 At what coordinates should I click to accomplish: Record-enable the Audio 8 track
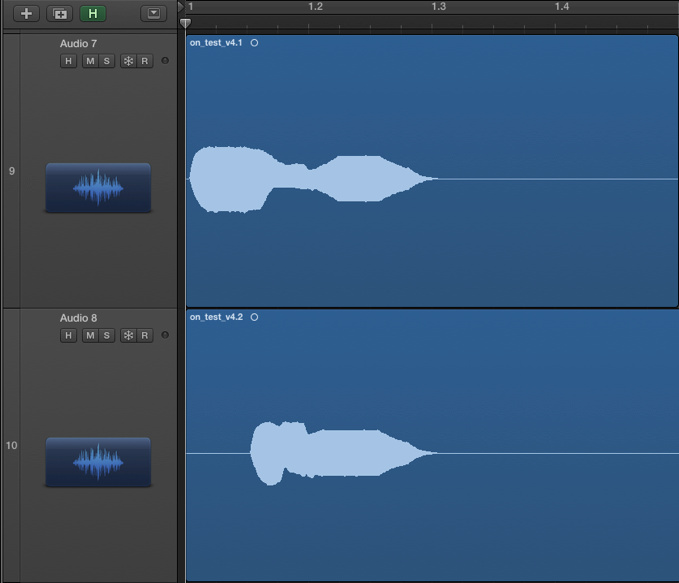tap(145, 335)
